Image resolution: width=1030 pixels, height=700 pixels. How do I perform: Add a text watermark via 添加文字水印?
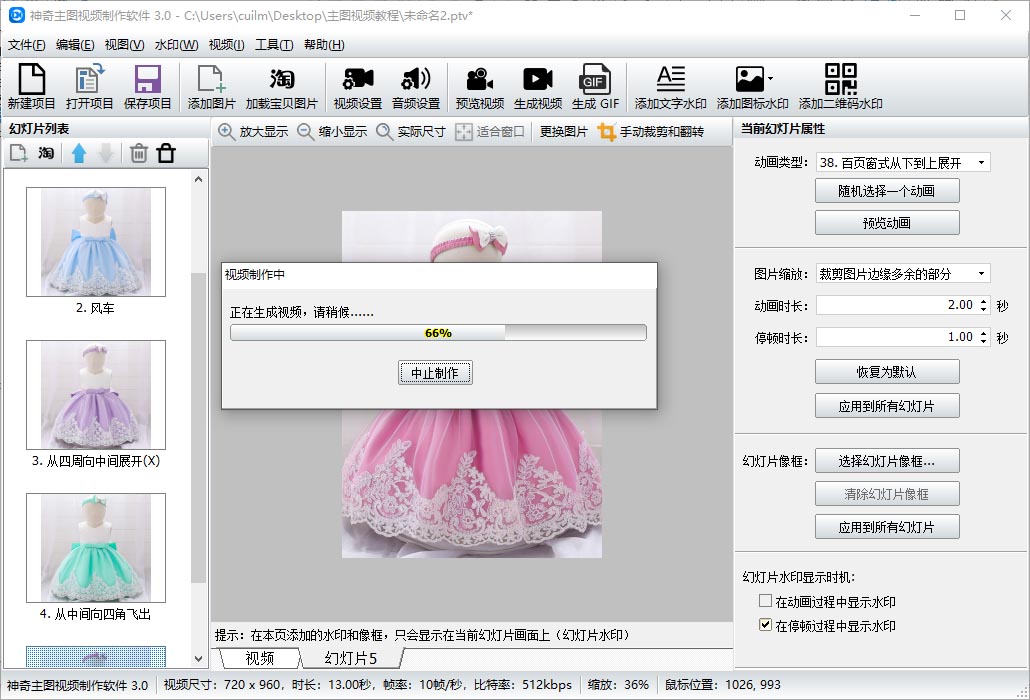[x=670, y=87]
